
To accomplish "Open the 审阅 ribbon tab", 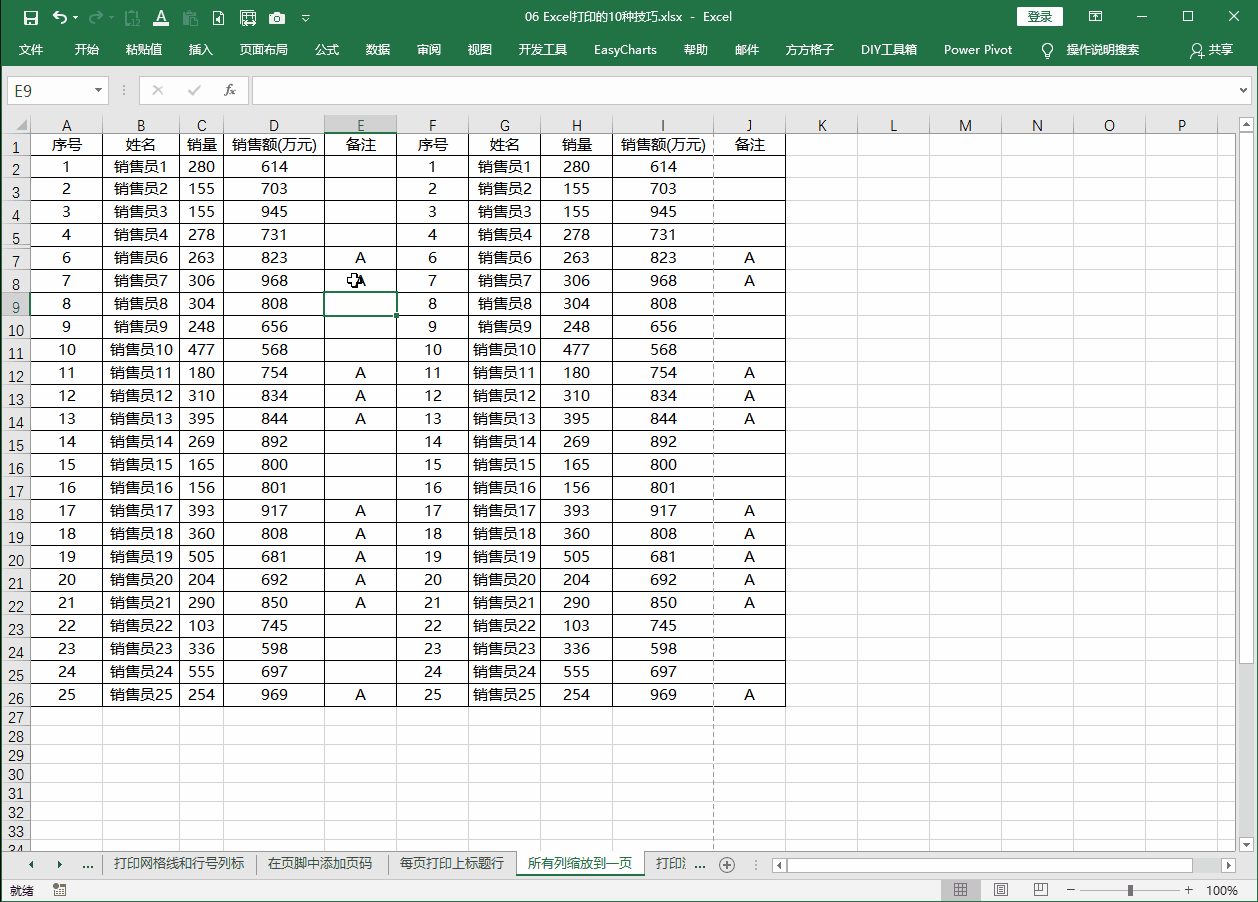I will coord(429,50).
